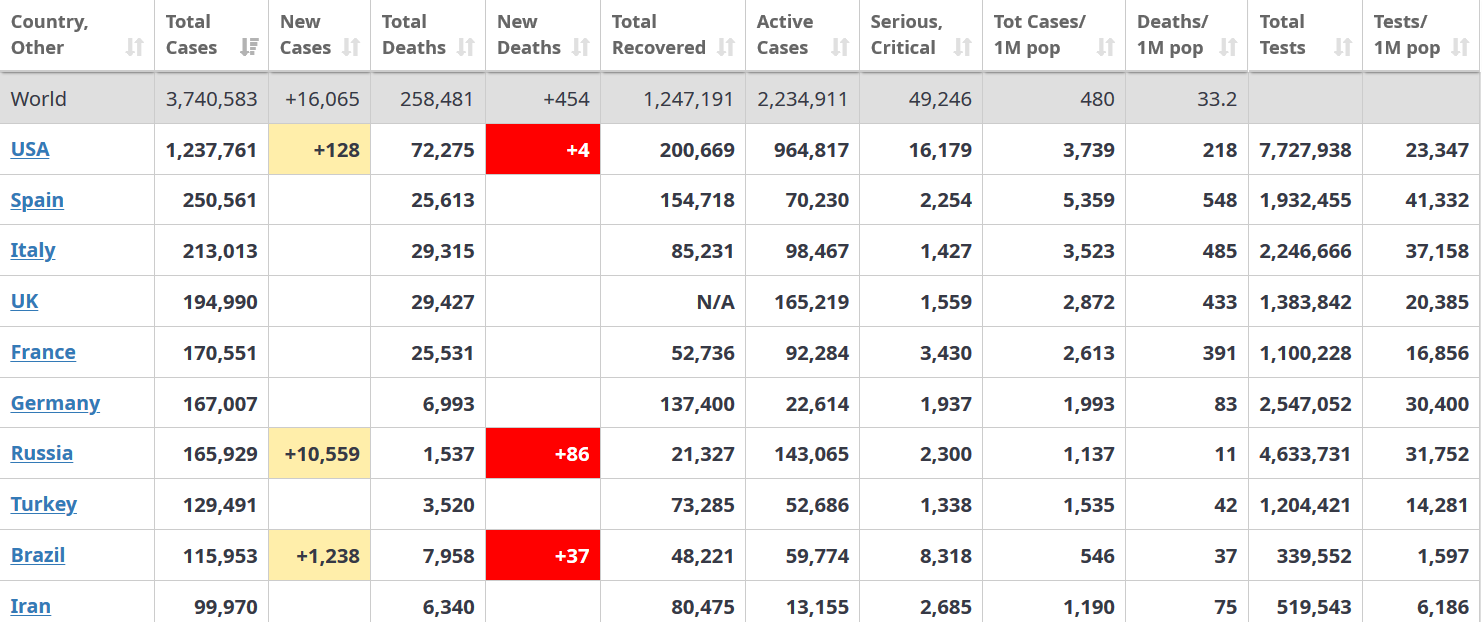Image resolution: width=1482 pixels, height=622 pixels.
Task: Click the 'World' row label
Action: pos(39,99)
